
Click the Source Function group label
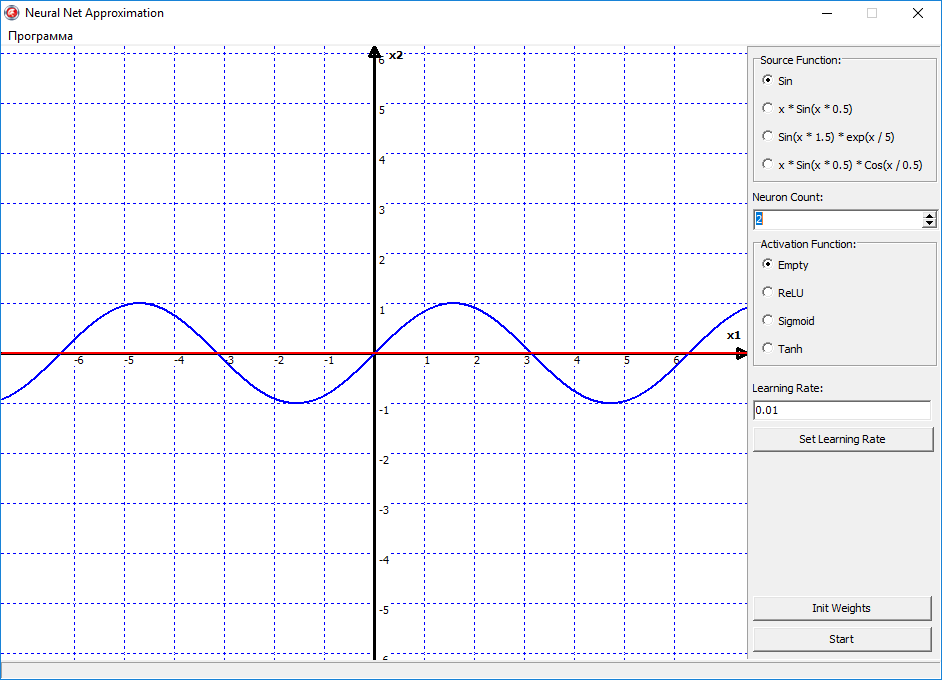point(800,60)
